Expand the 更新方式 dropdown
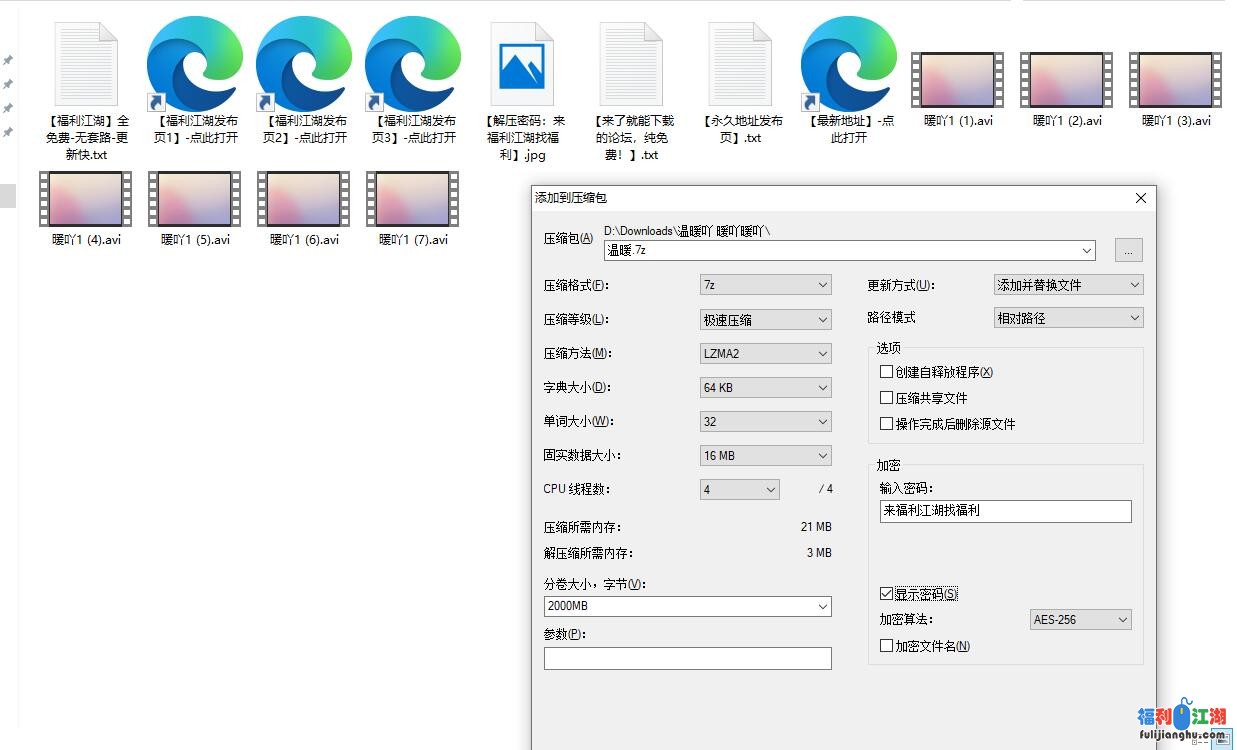Viewport: 1237px width, 750px height. click(x=1068, y=285)
